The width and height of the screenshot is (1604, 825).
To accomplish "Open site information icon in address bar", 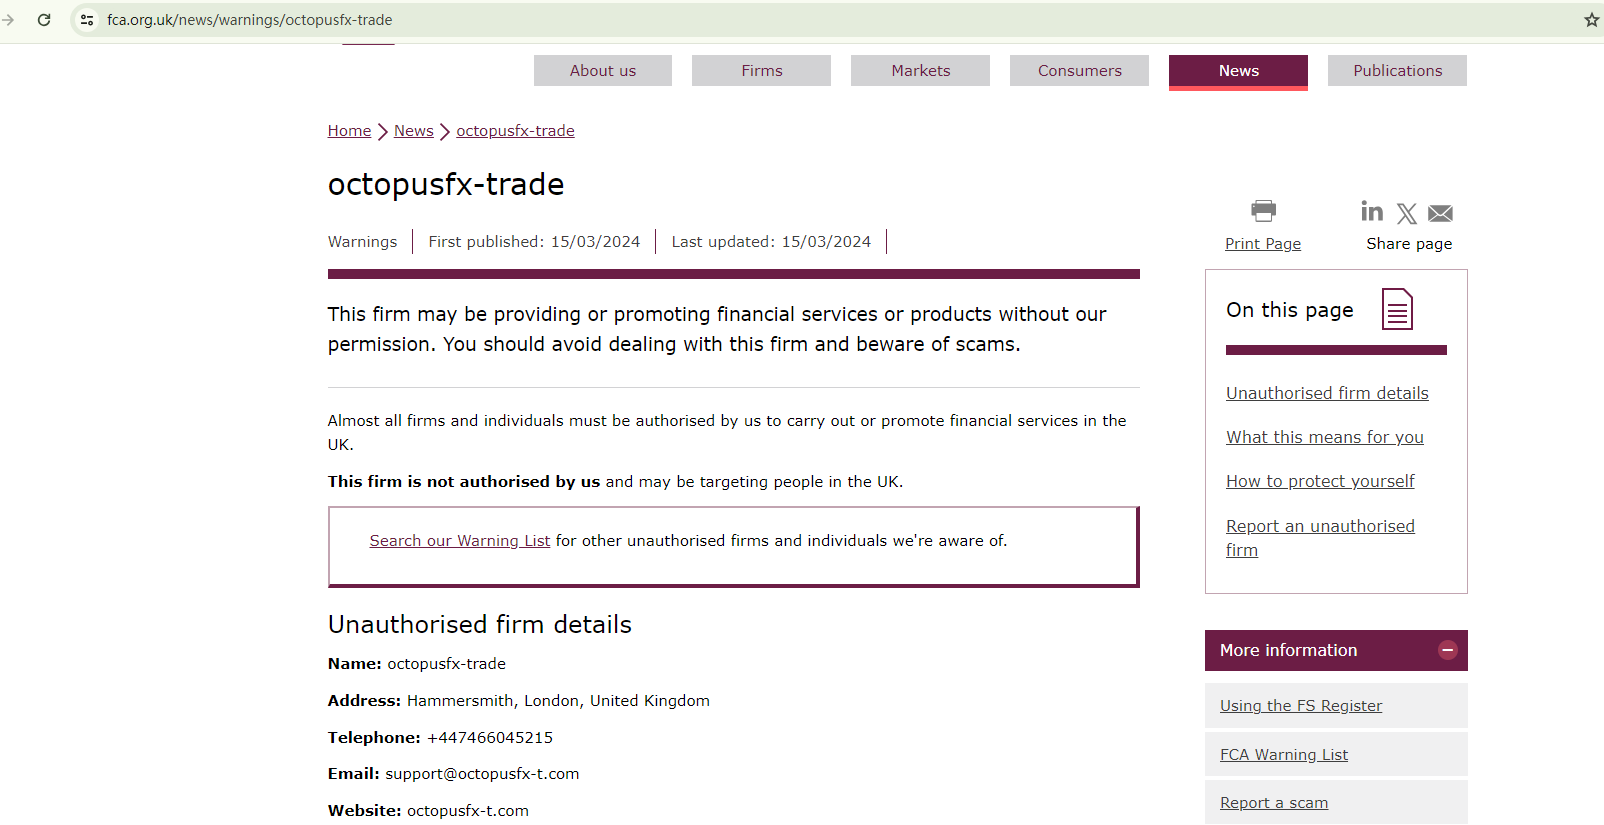I will coord(87,20).
